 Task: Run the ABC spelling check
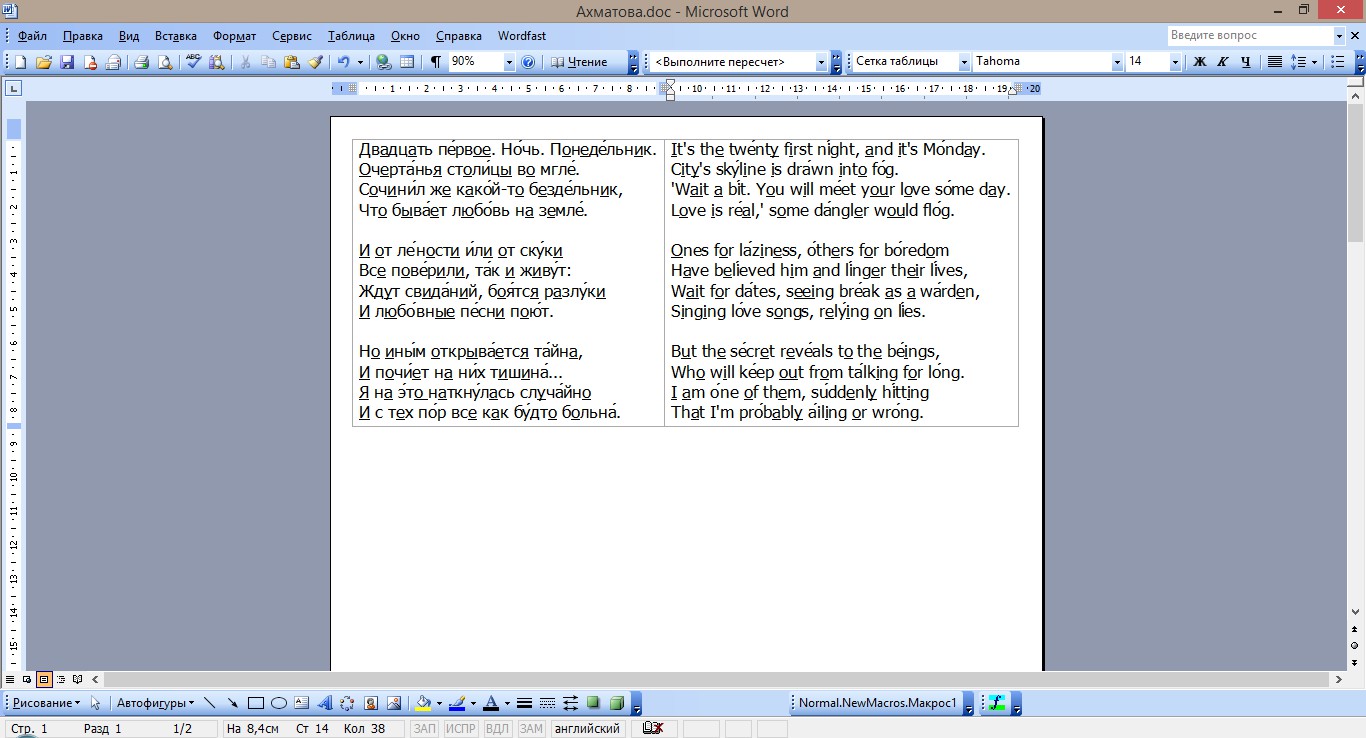tap(194, 62)
